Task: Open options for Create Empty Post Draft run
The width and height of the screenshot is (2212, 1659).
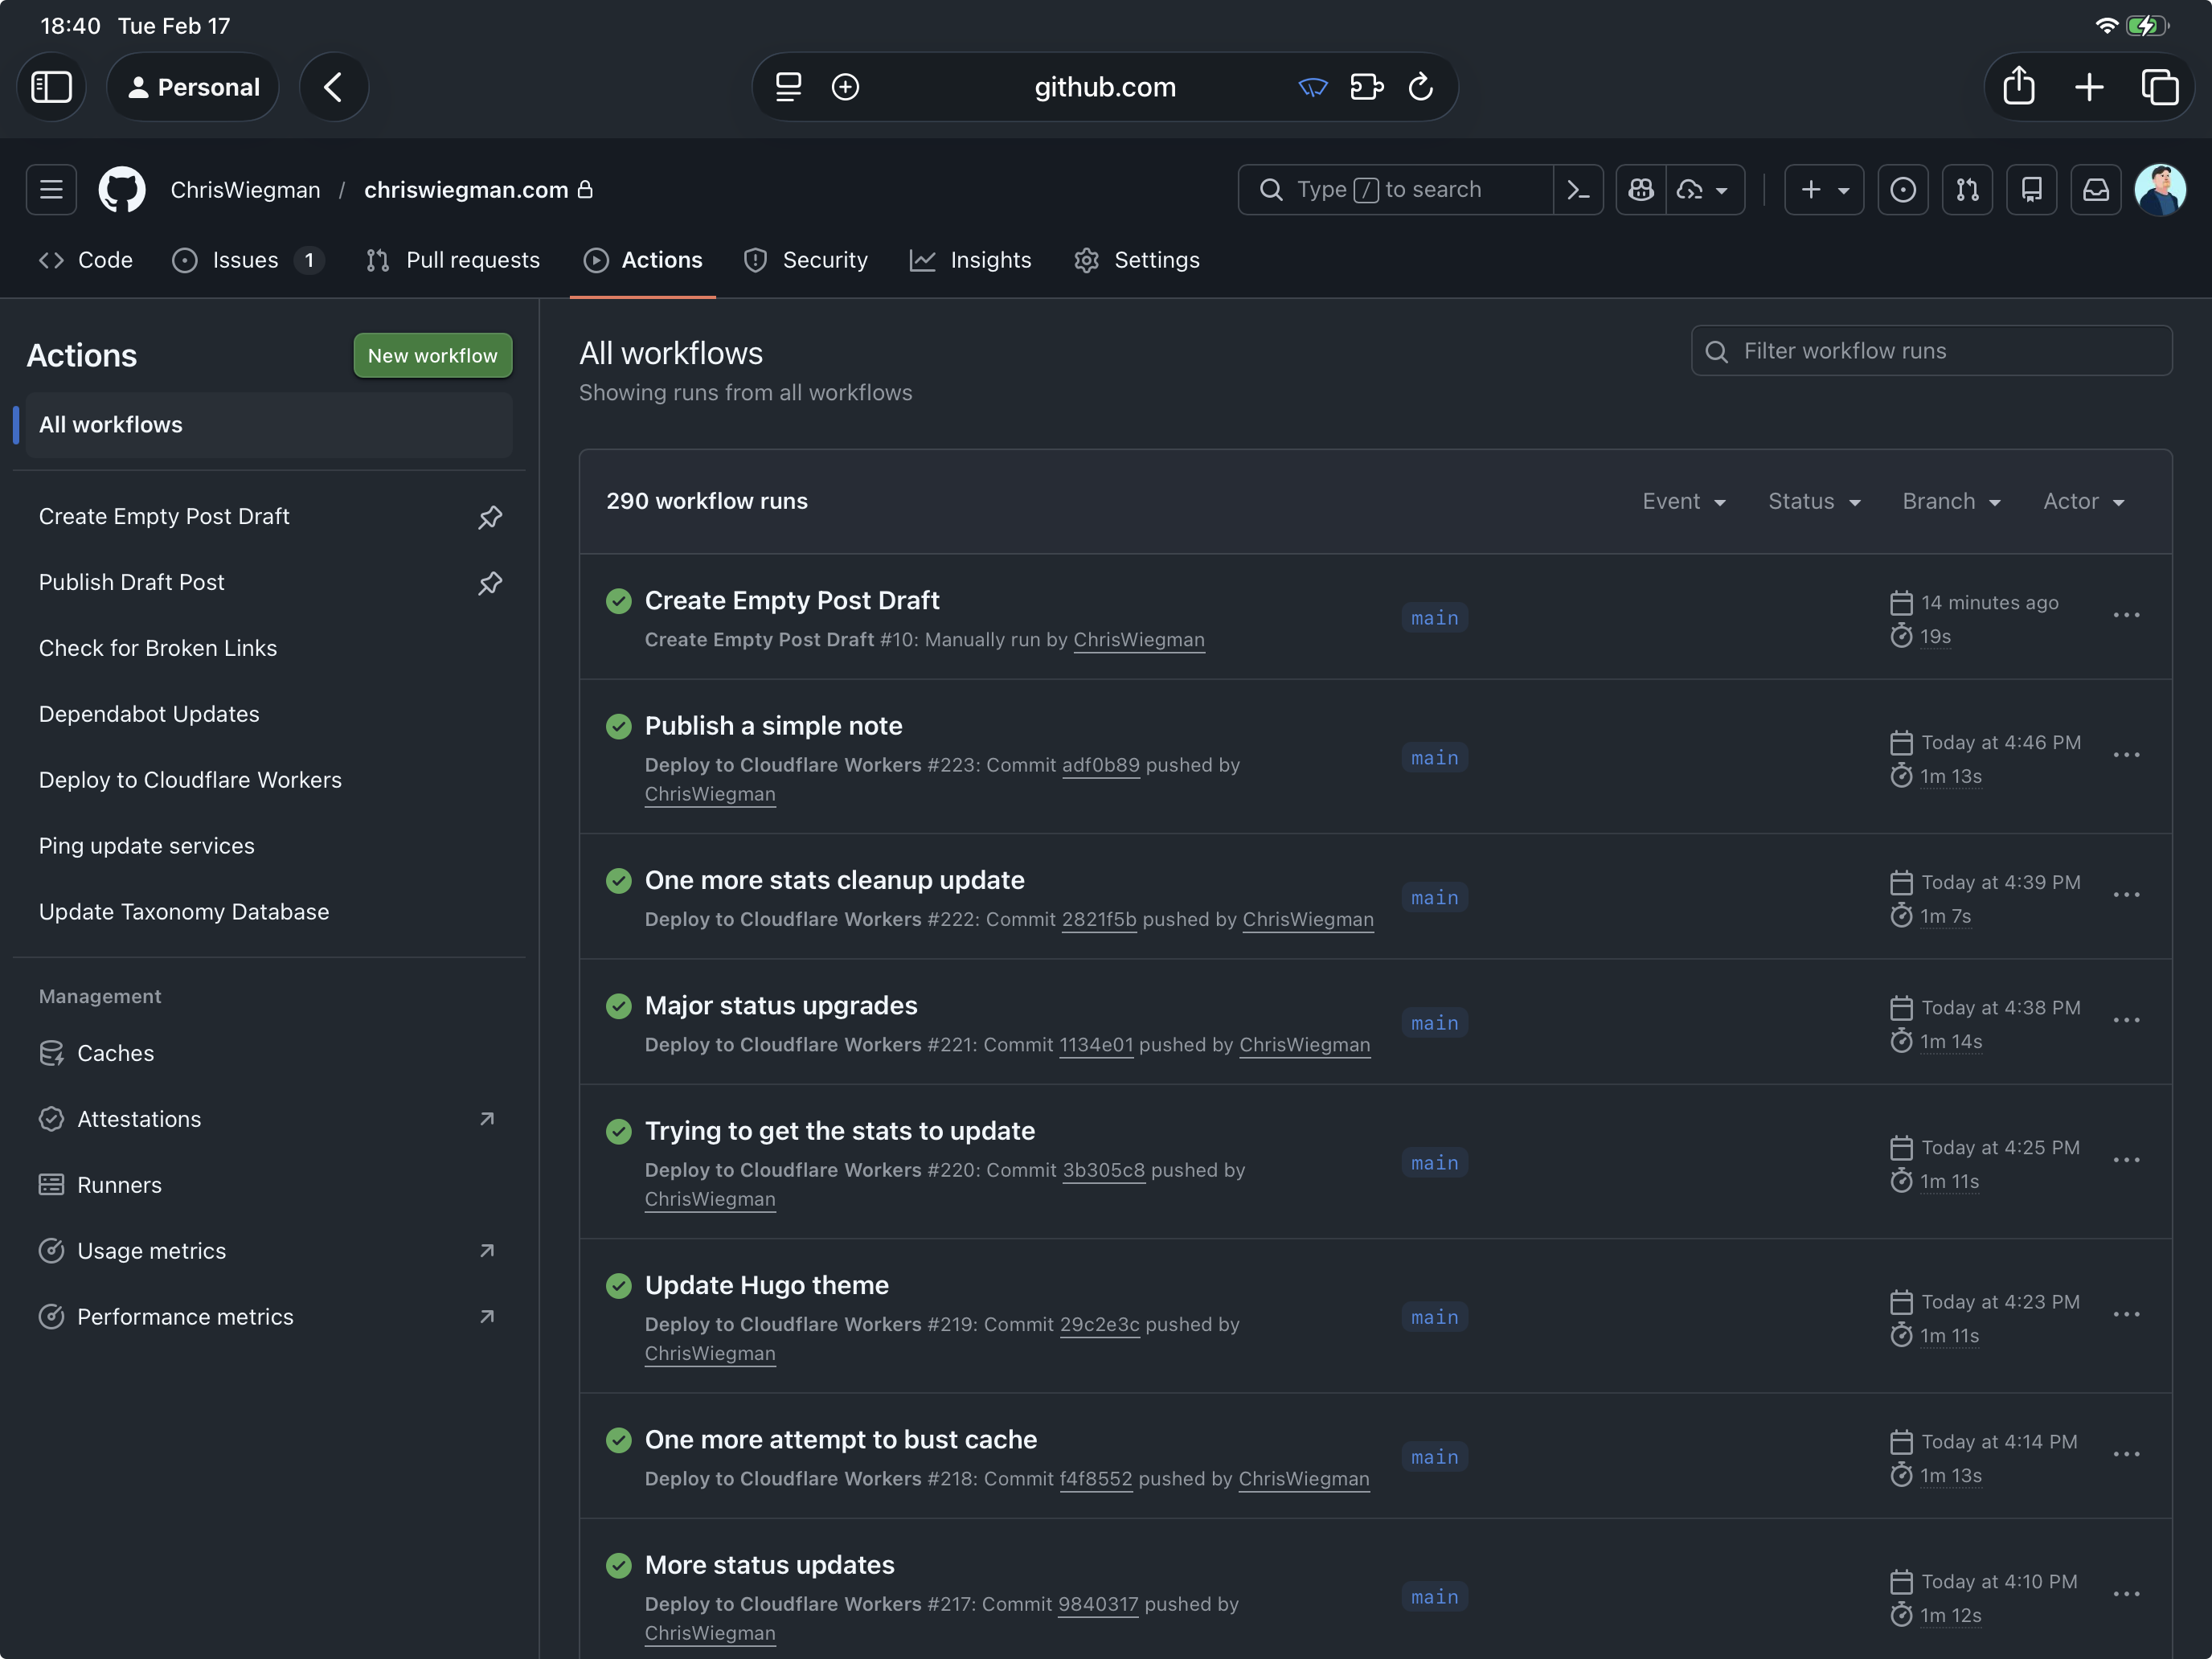Action: coord(2126,615)
